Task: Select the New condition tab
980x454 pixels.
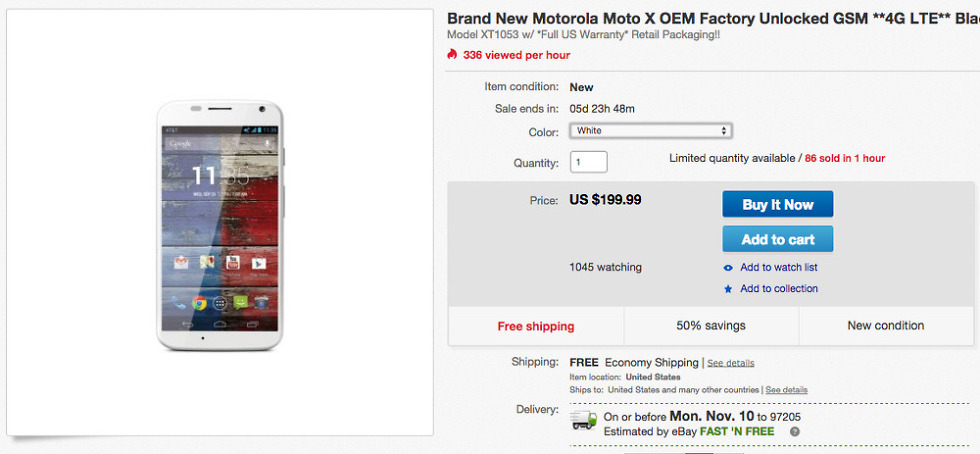Action: (x=885, y=326)
